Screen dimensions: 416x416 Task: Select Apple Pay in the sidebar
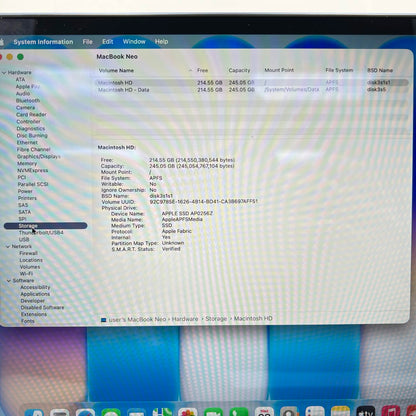[x=28, y=86]
